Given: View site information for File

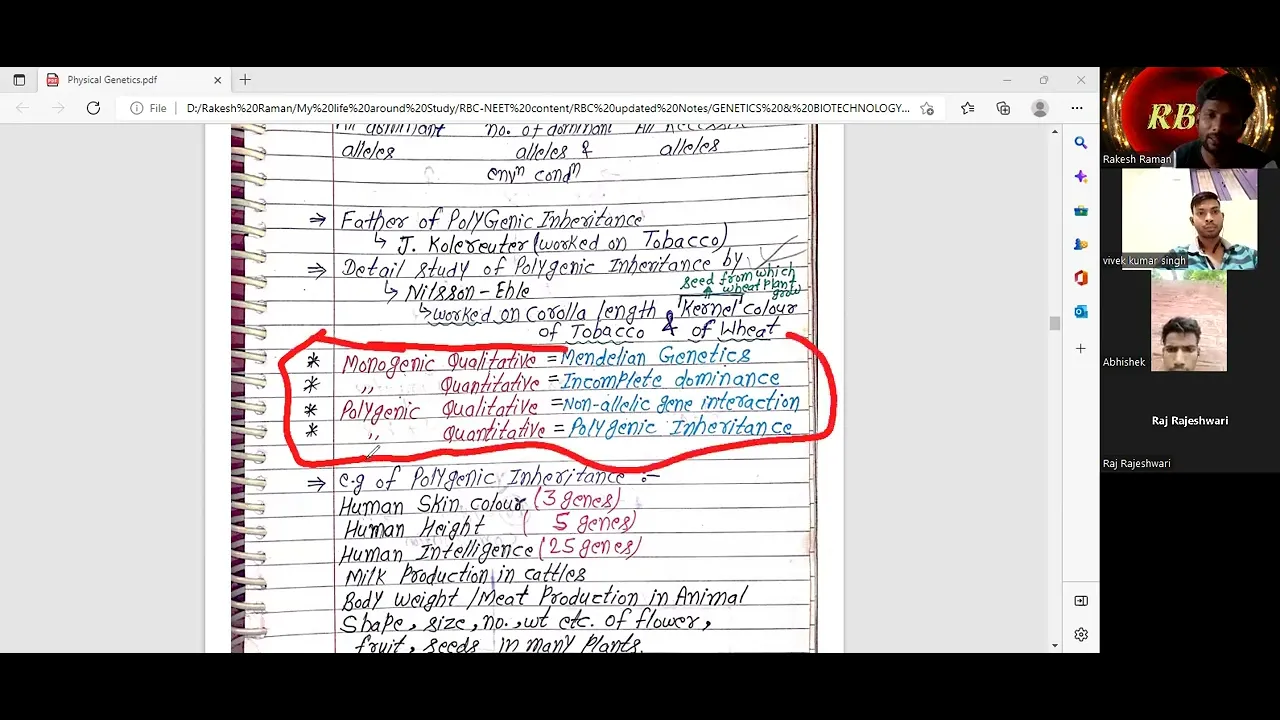Looking at the screenshot, I should [x=148, y=108].
